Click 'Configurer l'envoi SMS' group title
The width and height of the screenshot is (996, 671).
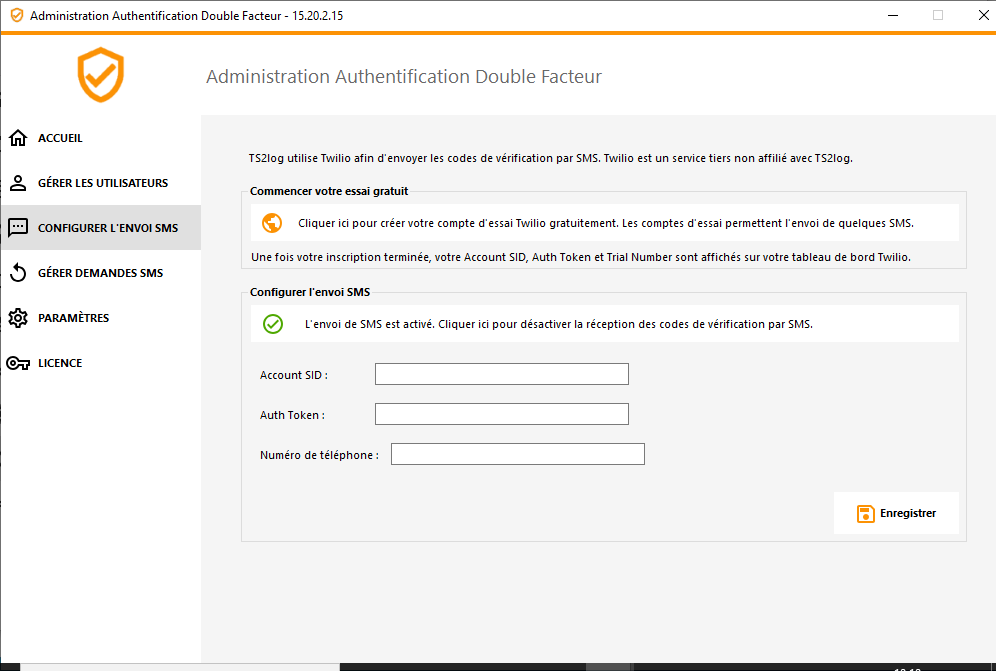pos(310,292)
